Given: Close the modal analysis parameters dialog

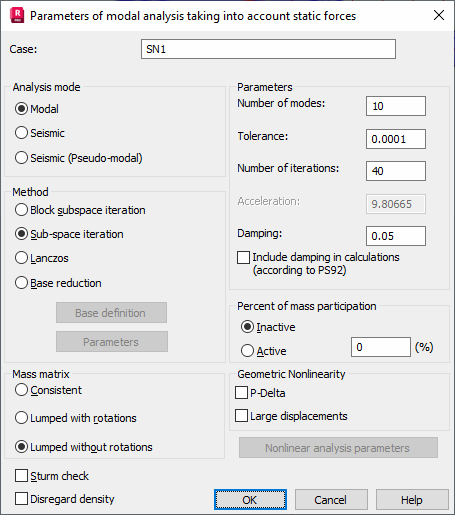Looking at the screenshot, I should pos(439,15).
